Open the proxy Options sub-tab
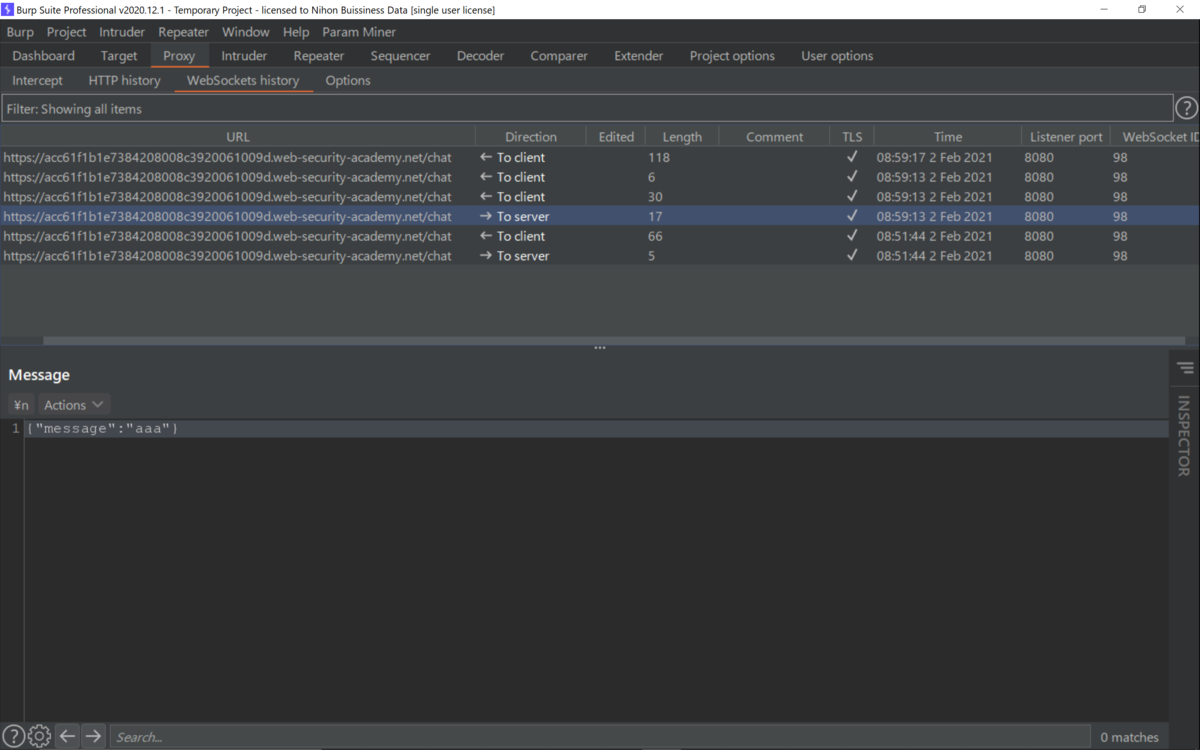Screen dimensions: 1200x750 click(x=348, y=80)
